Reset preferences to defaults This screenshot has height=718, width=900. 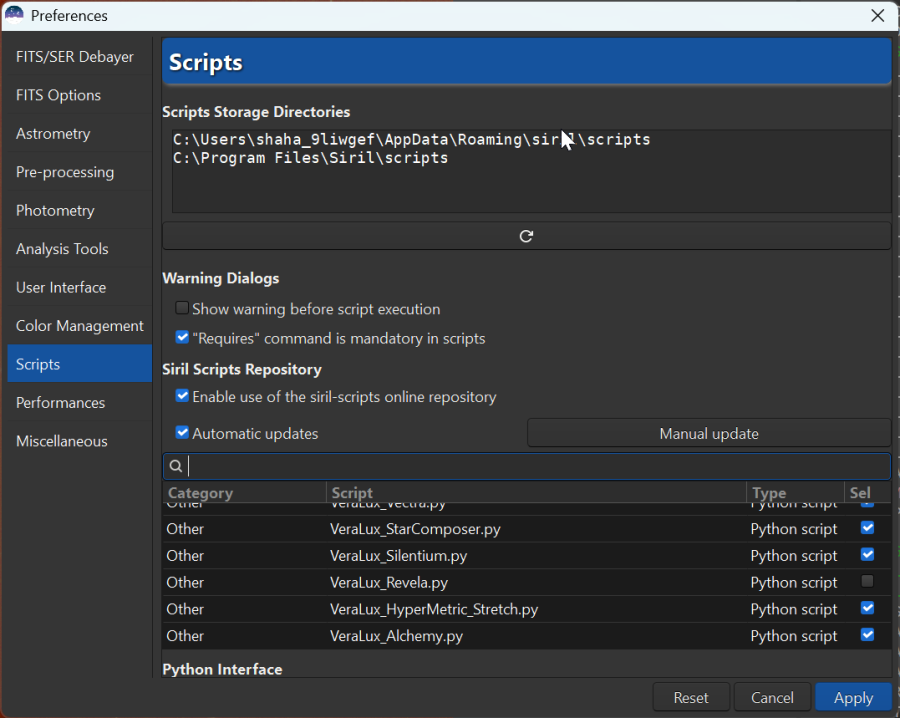click(691, 697)
